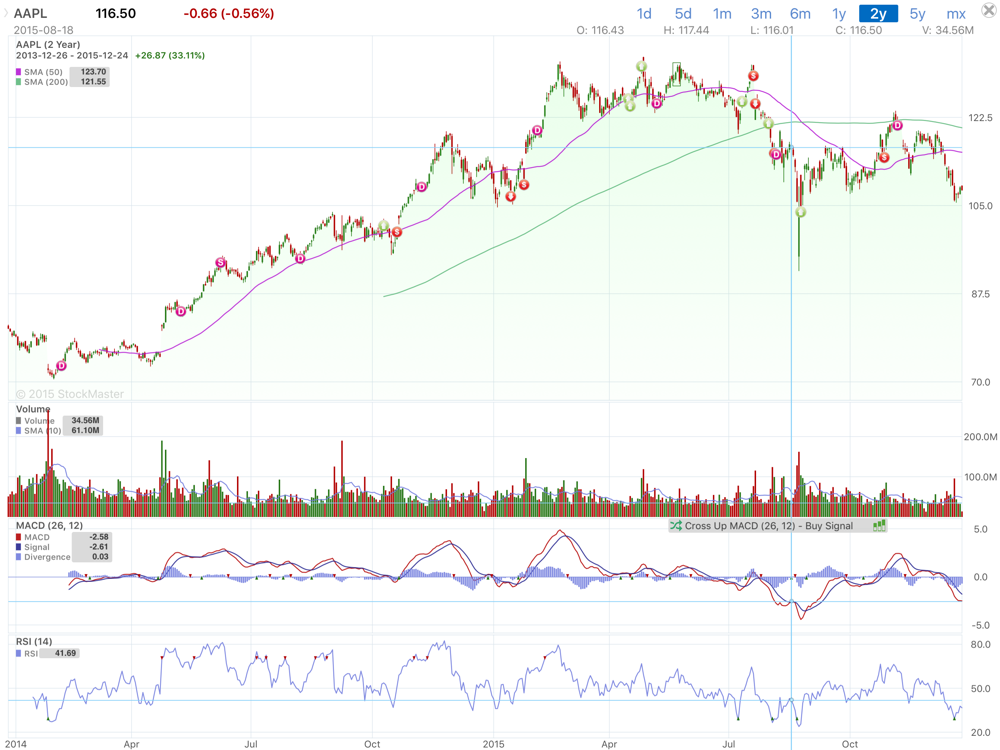Select the green arrow marker beside October 2014's red S
Screen dimensions: 1000x750
[x=384, y=226]
